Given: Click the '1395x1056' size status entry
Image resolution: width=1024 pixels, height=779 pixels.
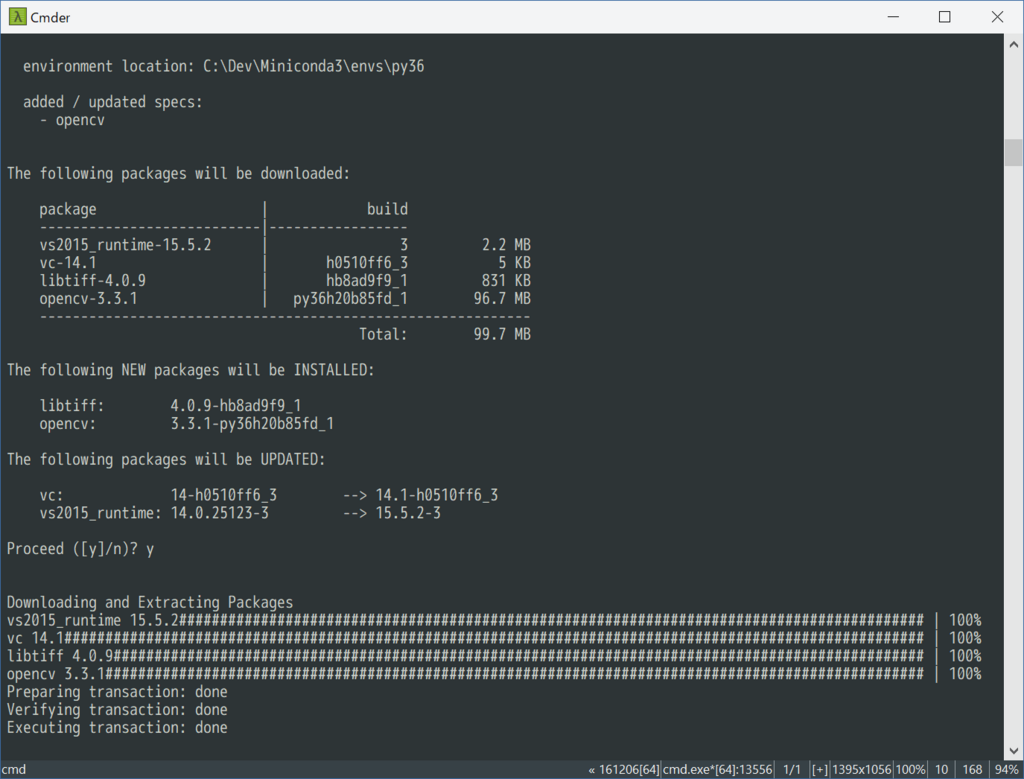Looking at the screenshot, I should tap(861, 769).
